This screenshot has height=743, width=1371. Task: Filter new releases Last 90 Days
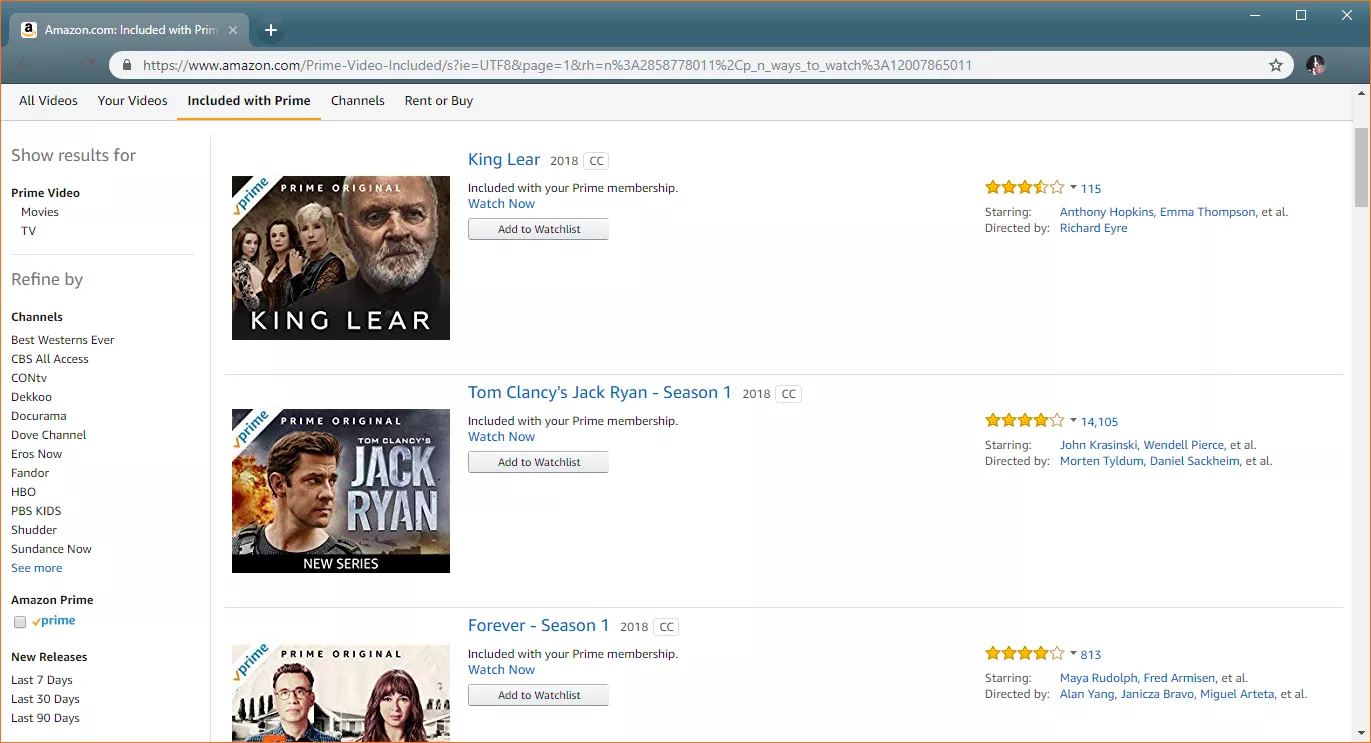pyautogui.click(x=45, y=718)
